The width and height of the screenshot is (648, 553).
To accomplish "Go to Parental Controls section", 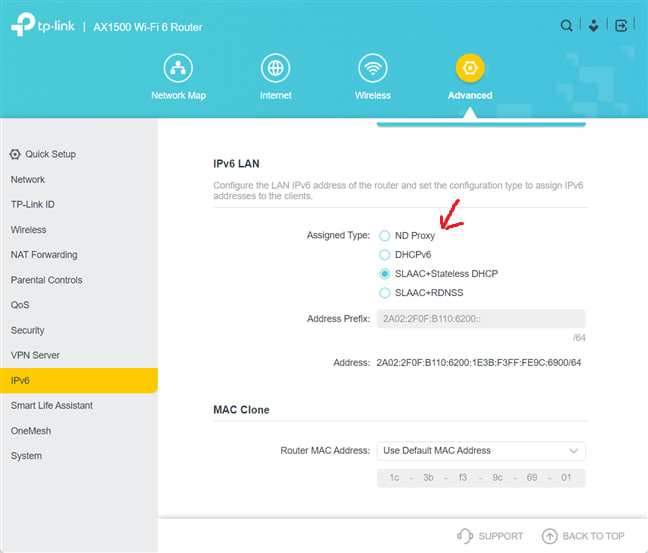I will 46,280.
